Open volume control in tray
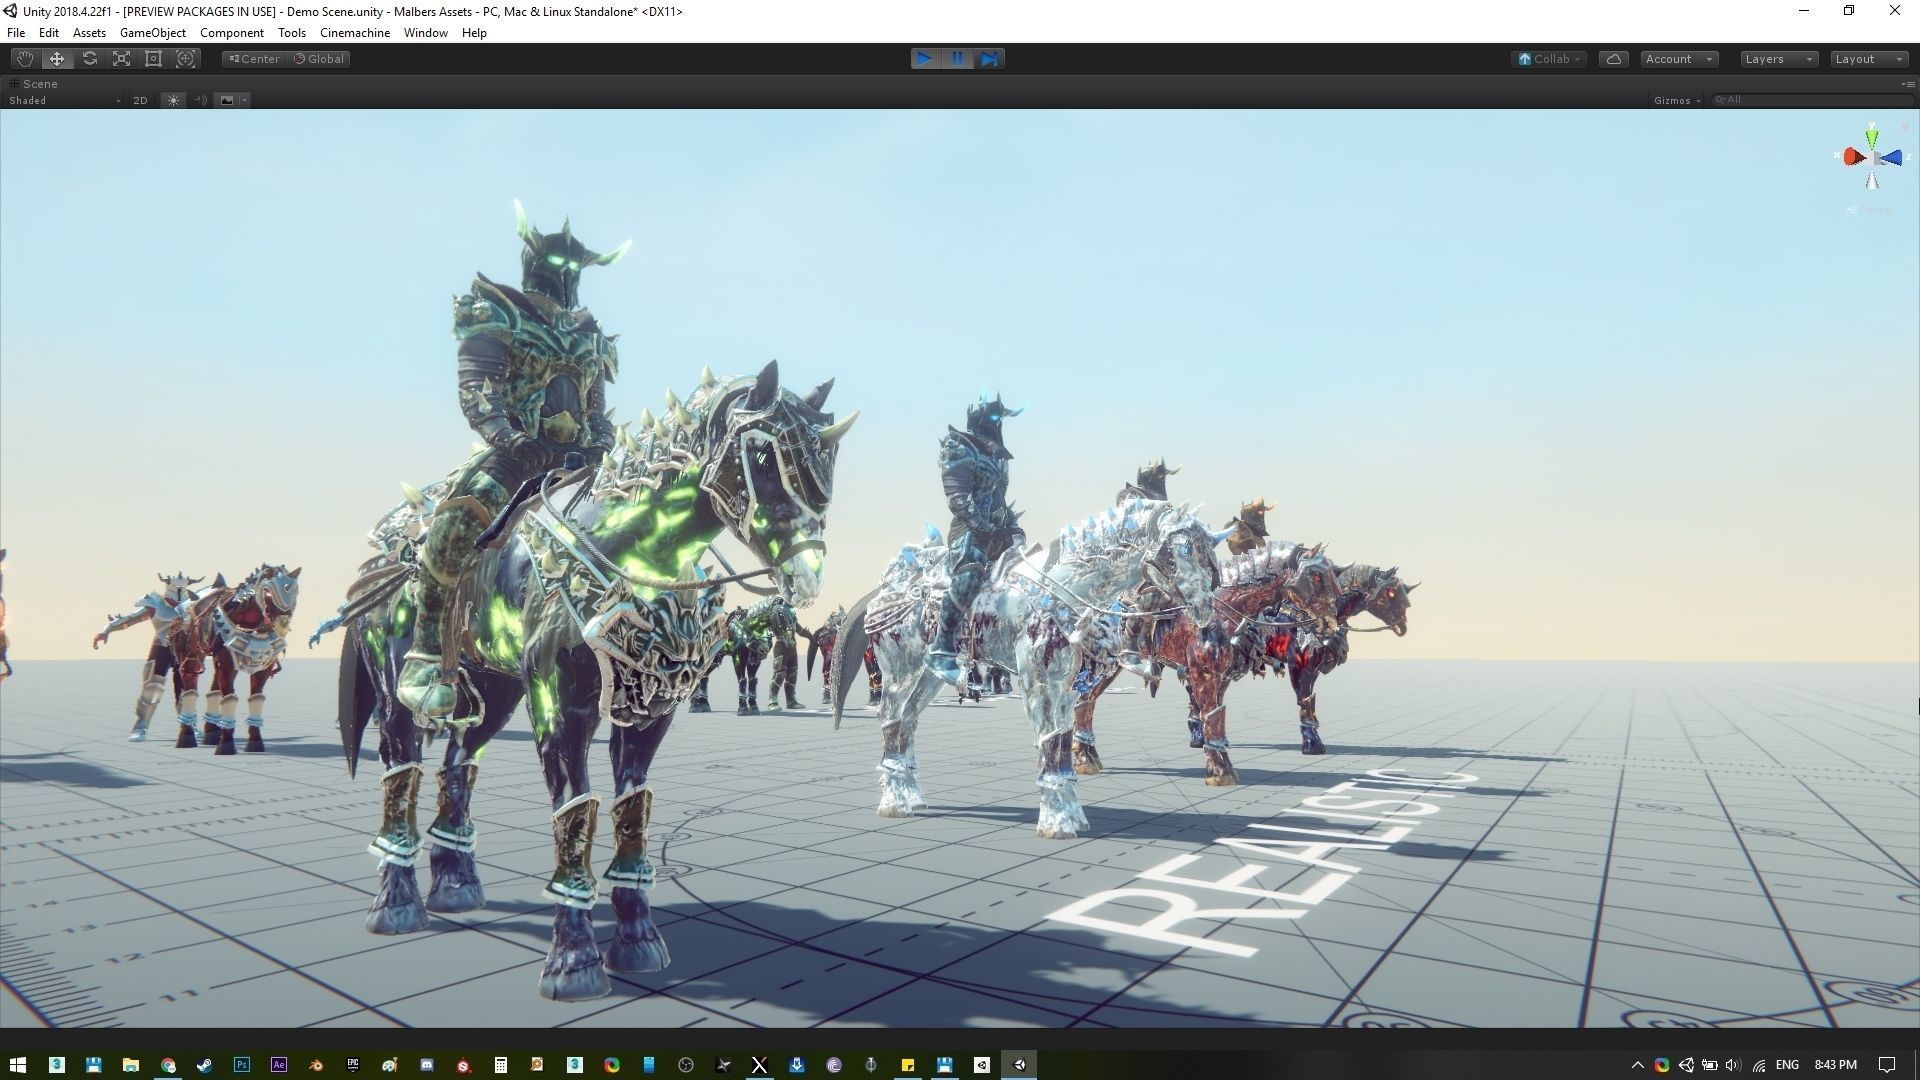 pos(1733,1065)
